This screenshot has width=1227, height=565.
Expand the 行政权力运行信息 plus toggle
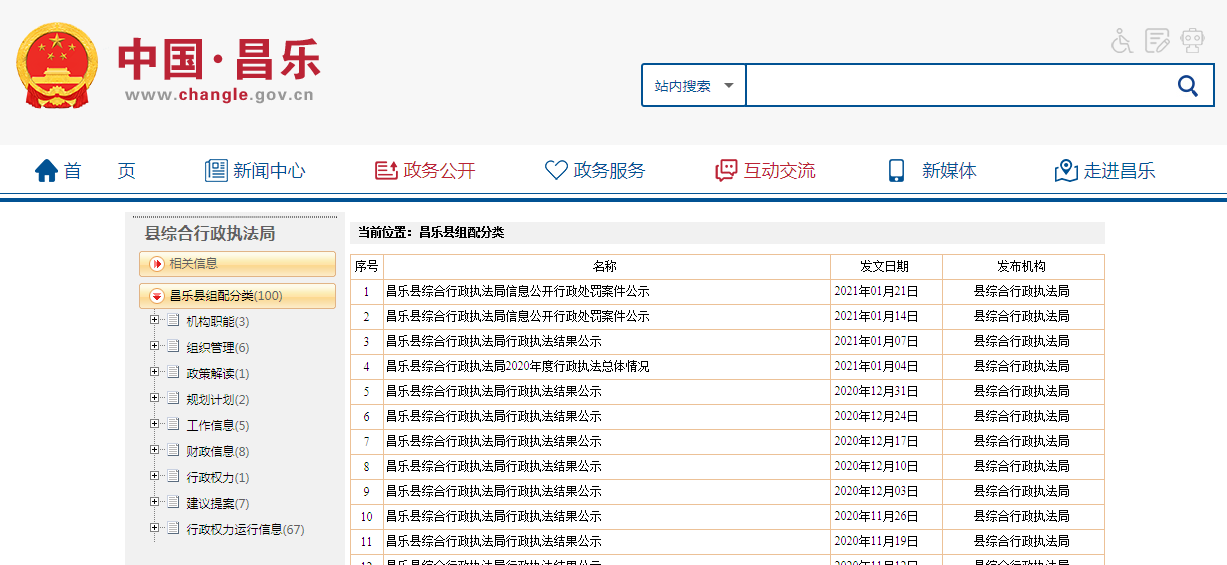point(154,529)
